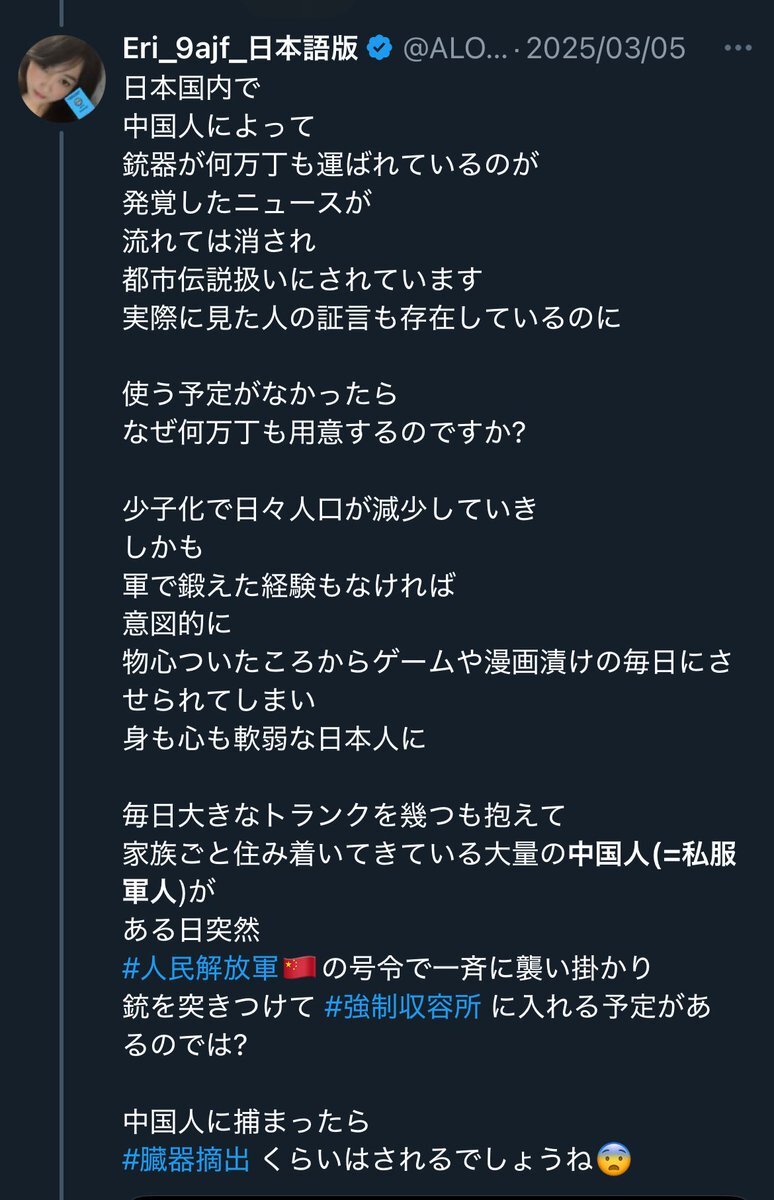Image resolution: width=774 pixels, height=1200 pixels.
Task: Open the hashtag #臓器摘出
Action: click(186, 1160)
